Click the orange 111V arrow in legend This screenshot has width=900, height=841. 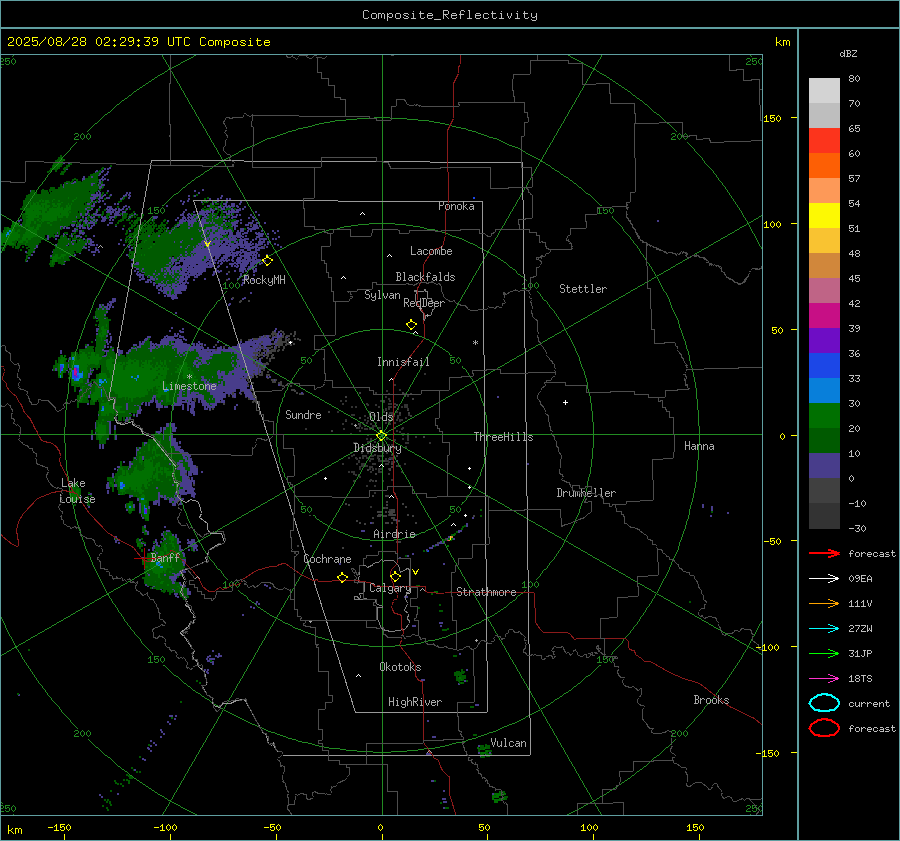tap(824, 604)
